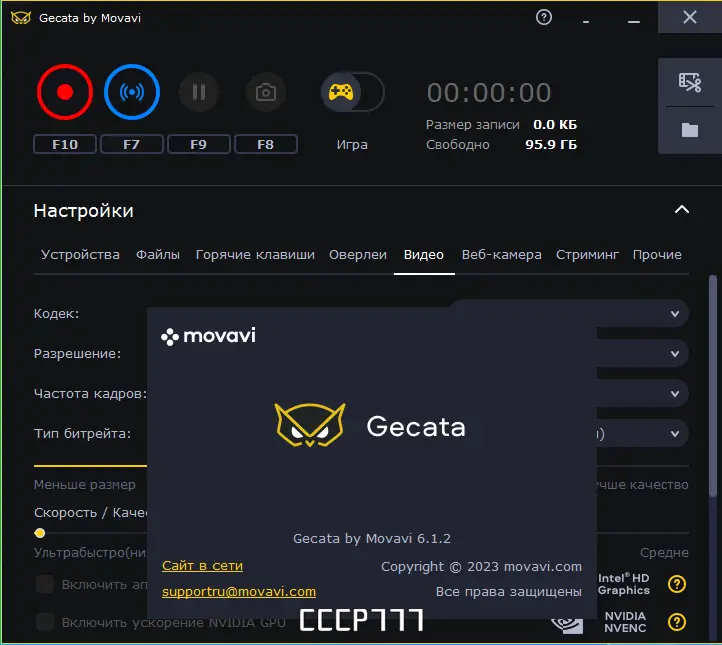
Task: Start streaming with the blue broadcast button
Action: tap(132, 92)
